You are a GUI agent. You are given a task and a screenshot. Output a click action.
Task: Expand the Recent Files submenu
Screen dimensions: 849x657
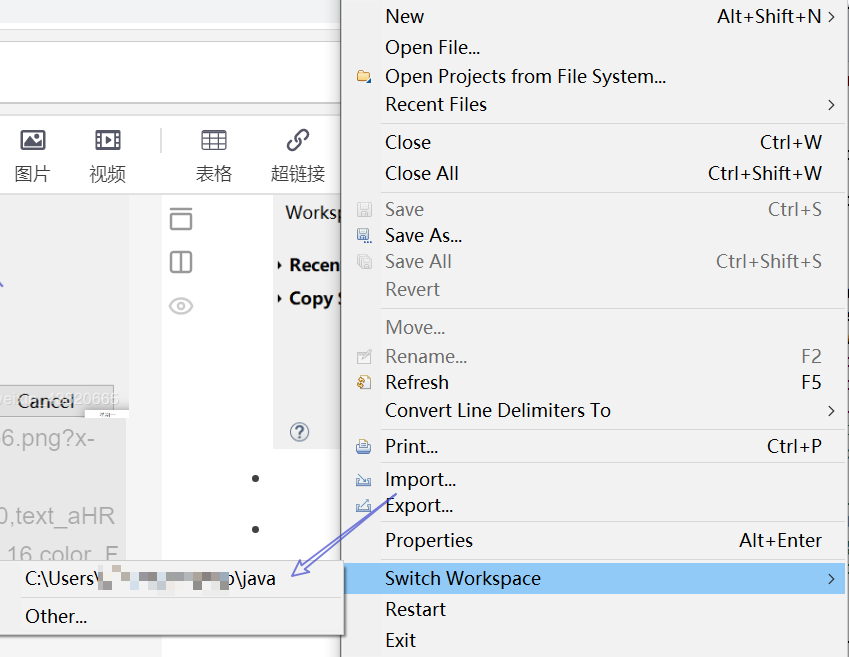tap(831, 104)
